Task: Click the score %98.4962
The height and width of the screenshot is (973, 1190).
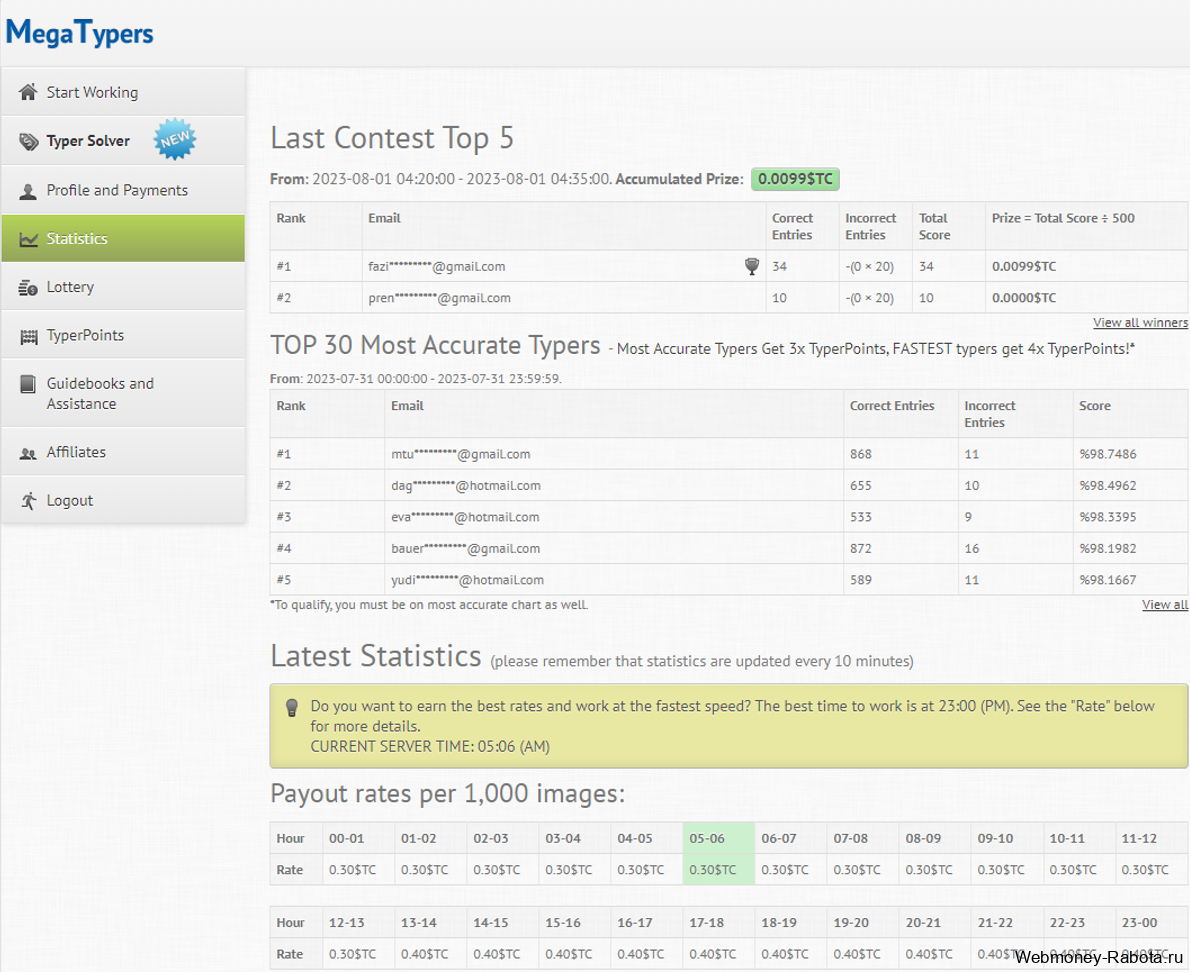Action: (1107, 485)
